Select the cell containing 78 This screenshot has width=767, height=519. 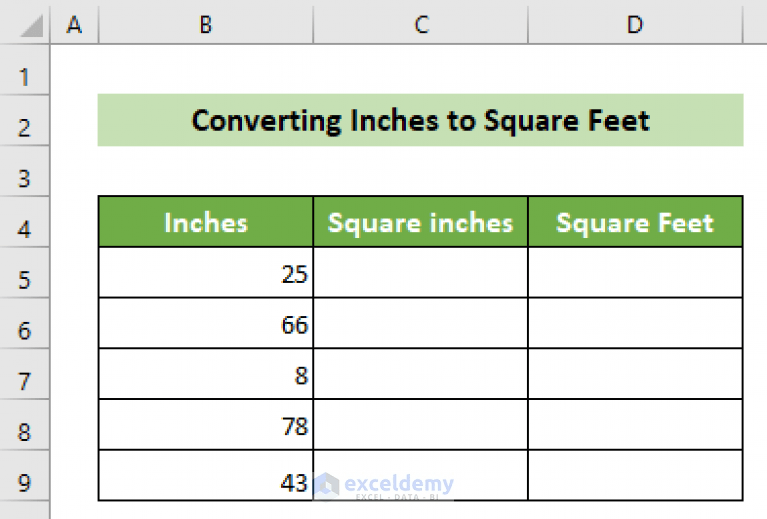click(206, 425)
